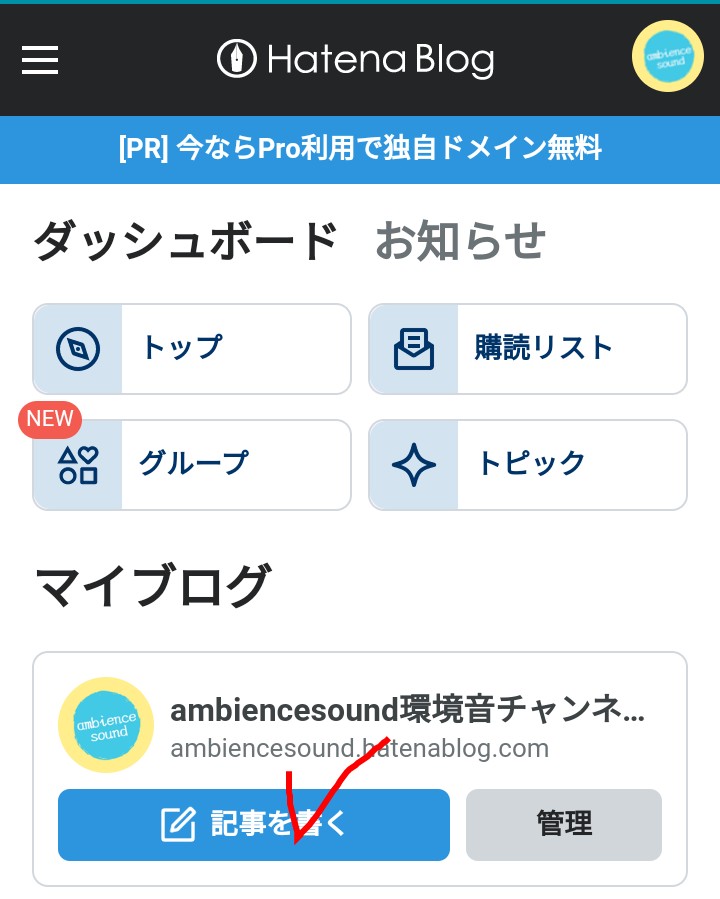
Task: Open the トピック label
Action: coord(531,463)
